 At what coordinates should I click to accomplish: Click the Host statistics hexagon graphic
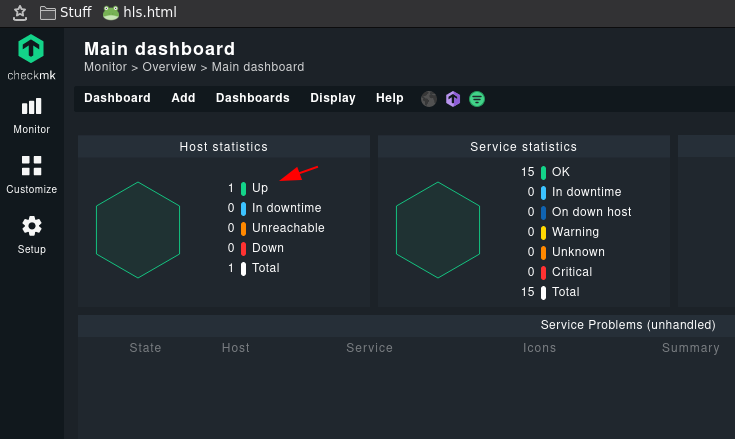click(138, 230)
